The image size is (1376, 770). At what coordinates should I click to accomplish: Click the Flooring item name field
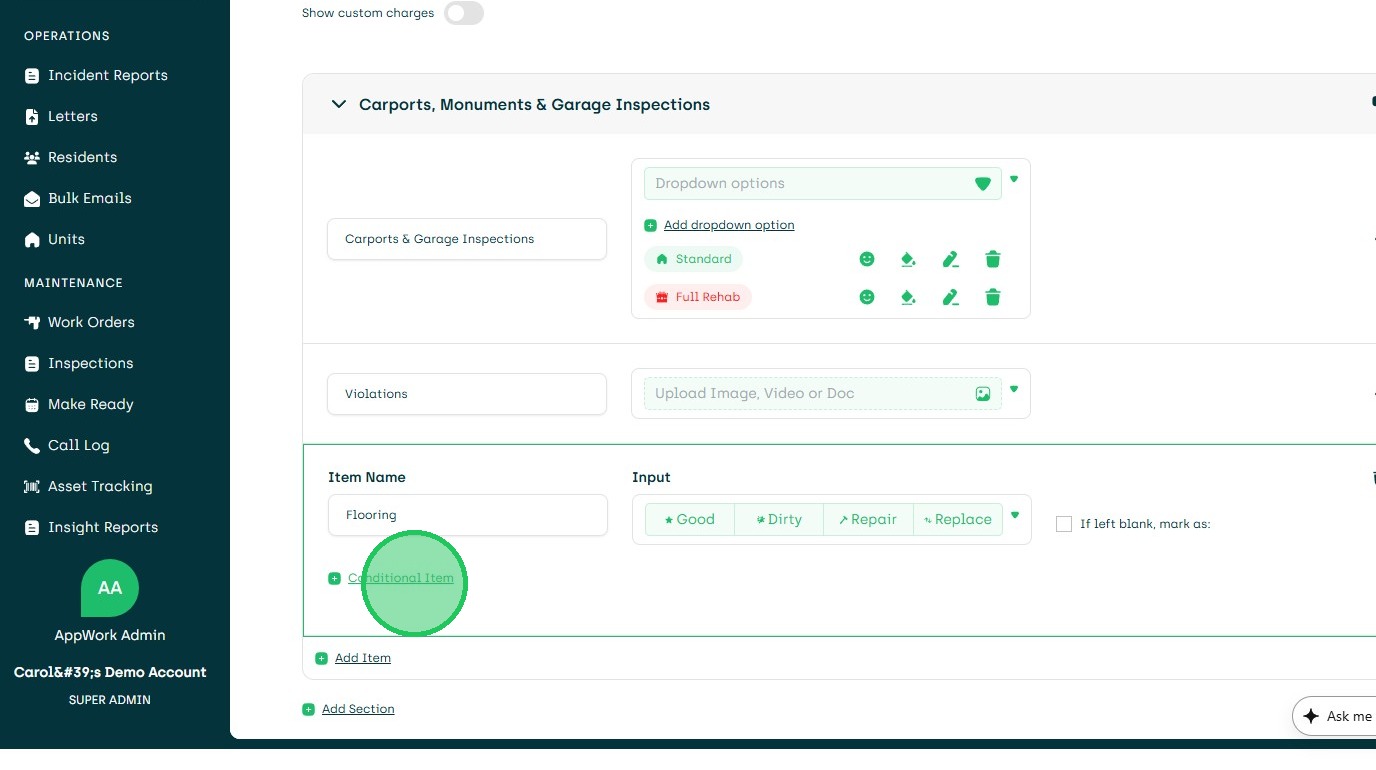(x=467, y=515)
